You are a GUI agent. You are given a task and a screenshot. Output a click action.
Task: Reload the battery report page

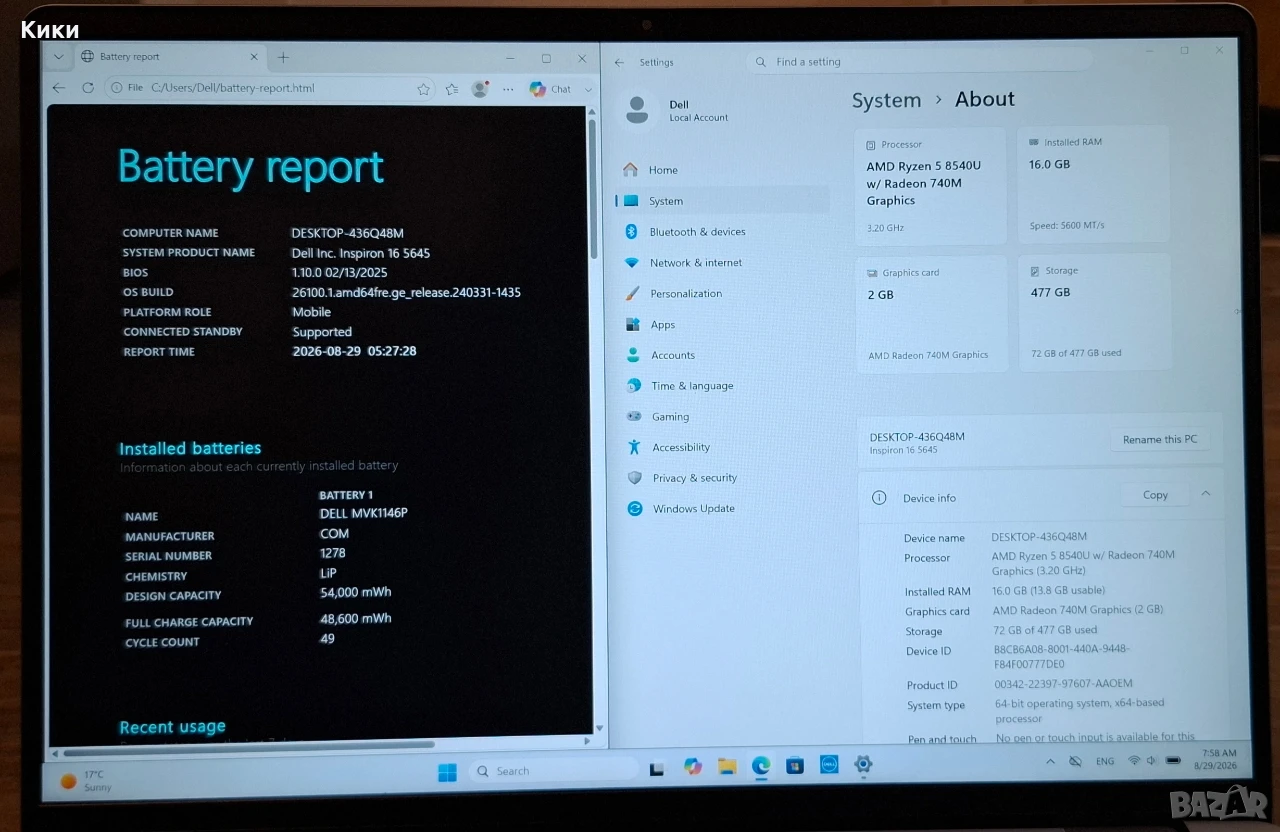pos(88,88)
